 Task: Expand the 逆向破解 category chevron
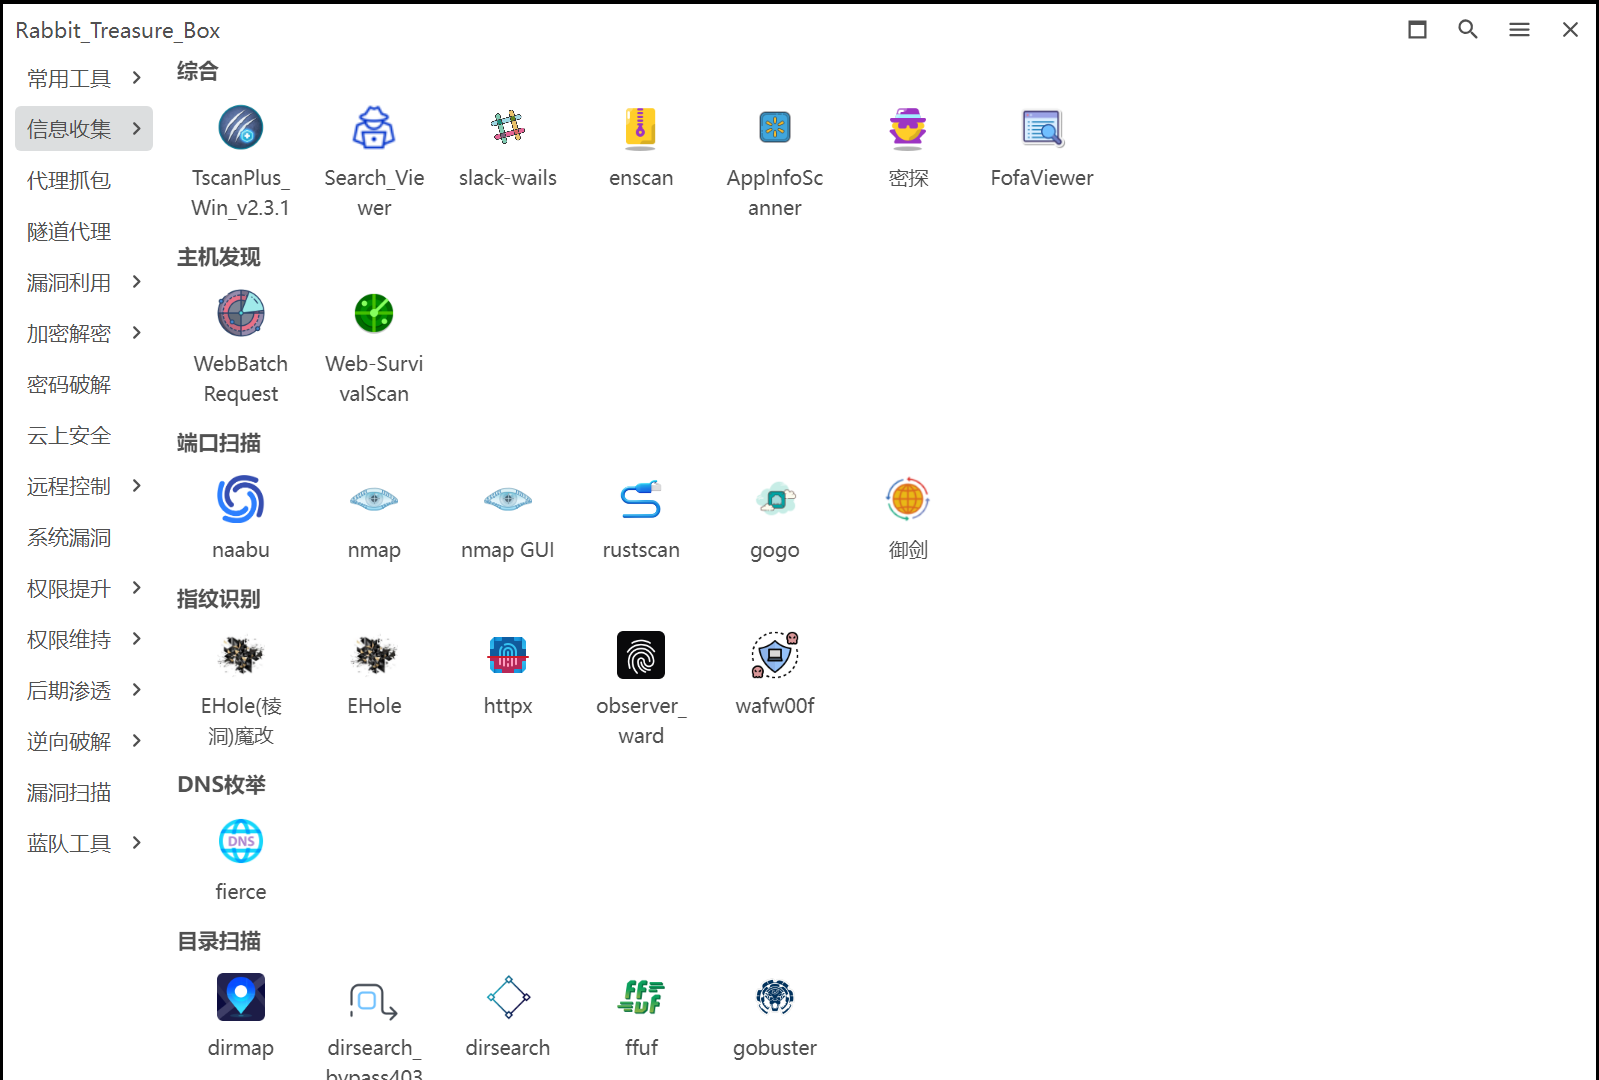point(137,741)
